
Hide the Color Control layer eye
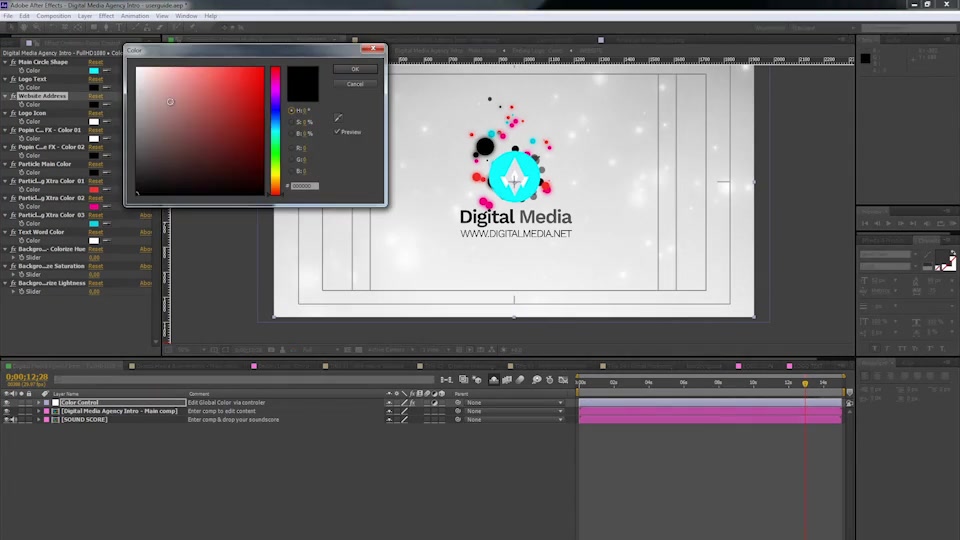[7, 403]
